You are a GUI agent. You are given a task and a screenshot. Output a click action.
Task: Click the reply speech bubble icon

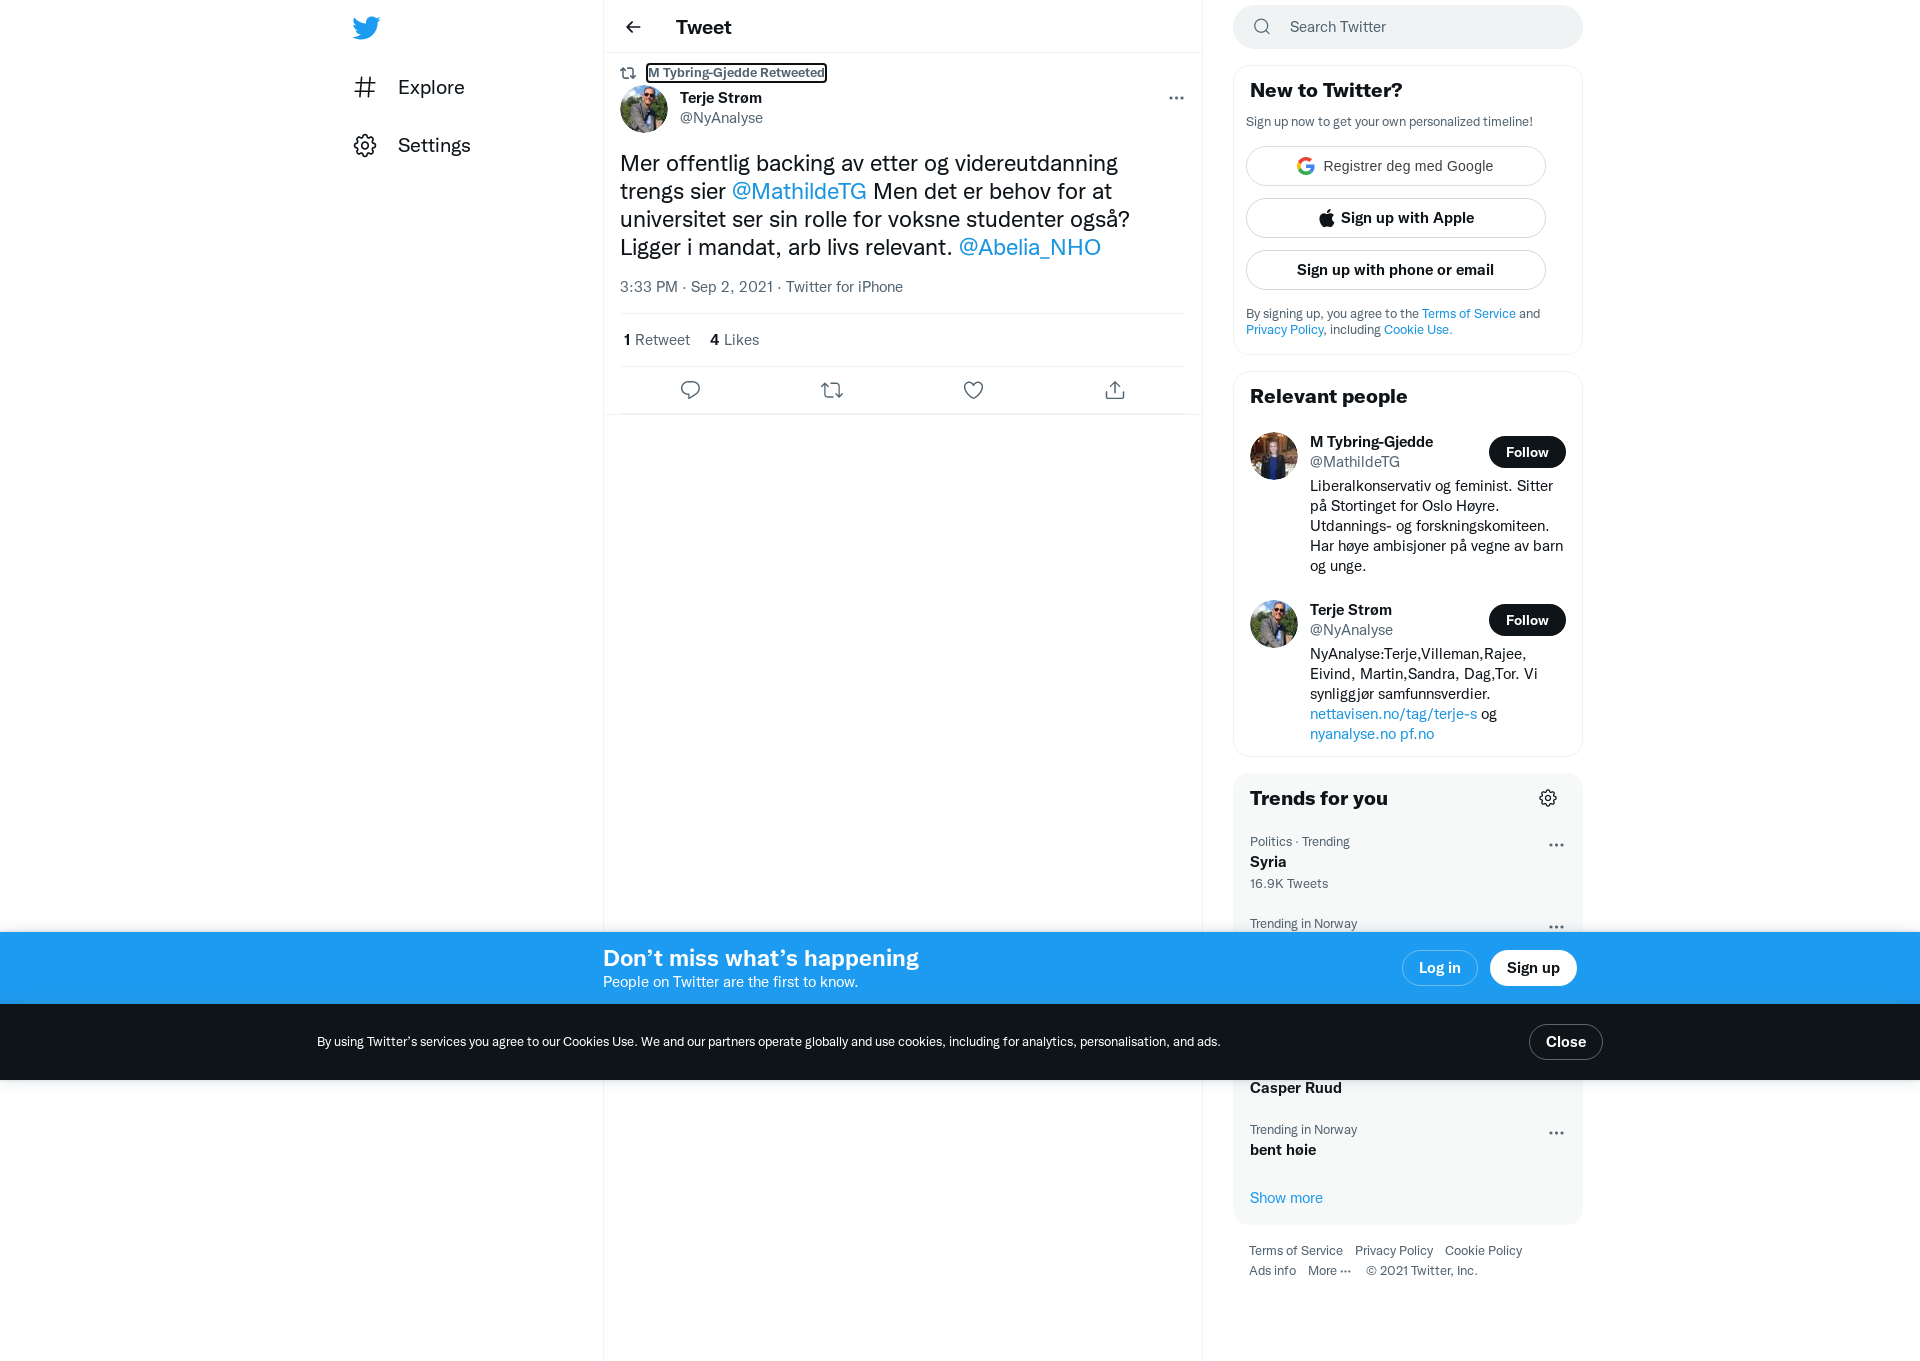click(x=690, y=390)
